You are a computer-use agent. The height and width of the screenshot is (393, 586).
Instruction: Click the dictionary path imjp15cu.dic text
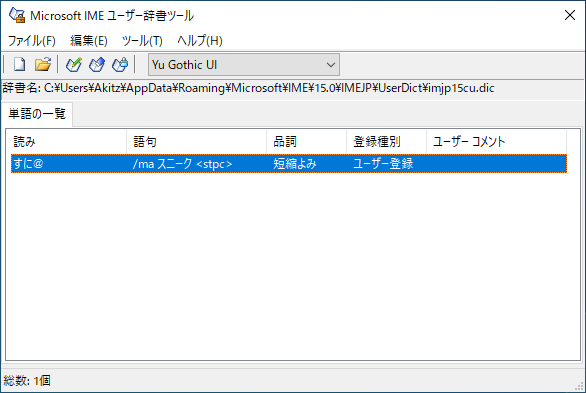click(461, 88)
